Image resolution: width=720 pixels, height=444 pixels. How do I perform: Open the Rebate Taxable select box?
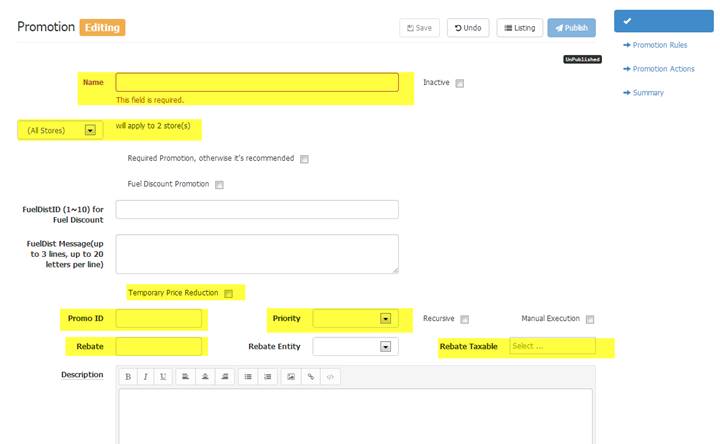pos(552,346)
